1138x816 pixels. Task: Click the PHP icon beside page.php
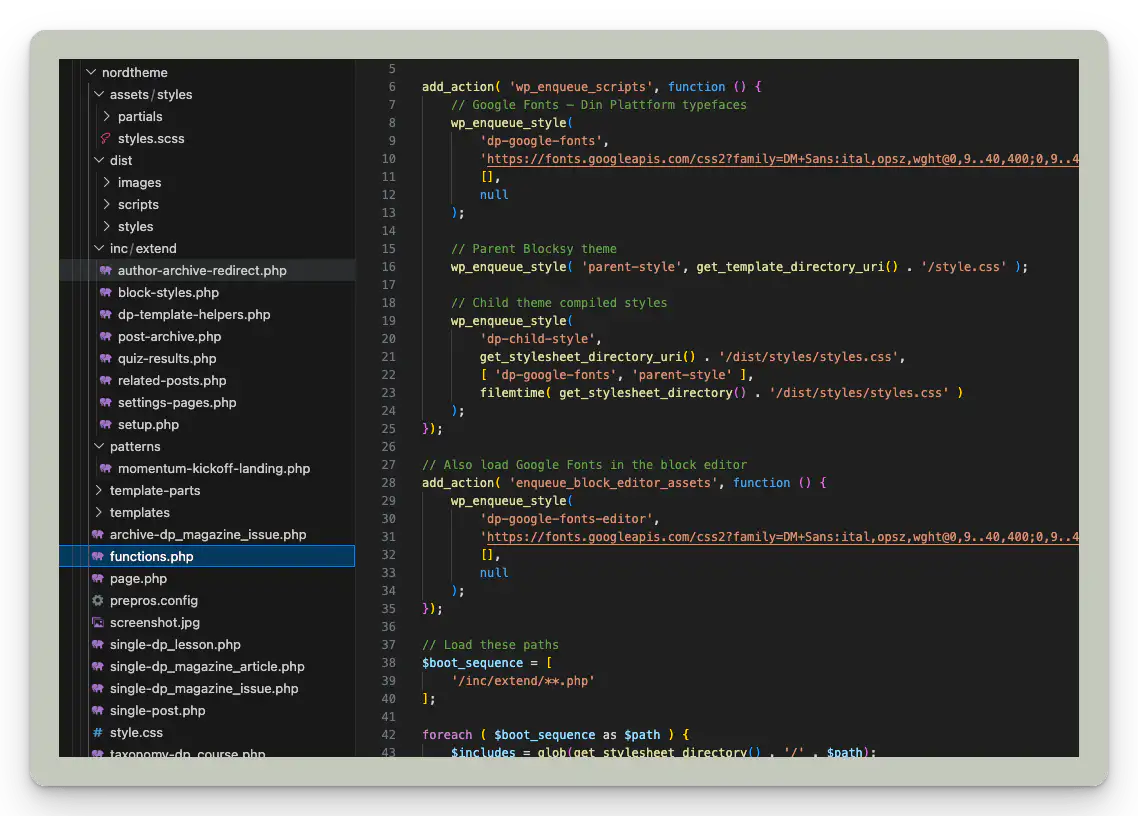(x=98, y=579)
